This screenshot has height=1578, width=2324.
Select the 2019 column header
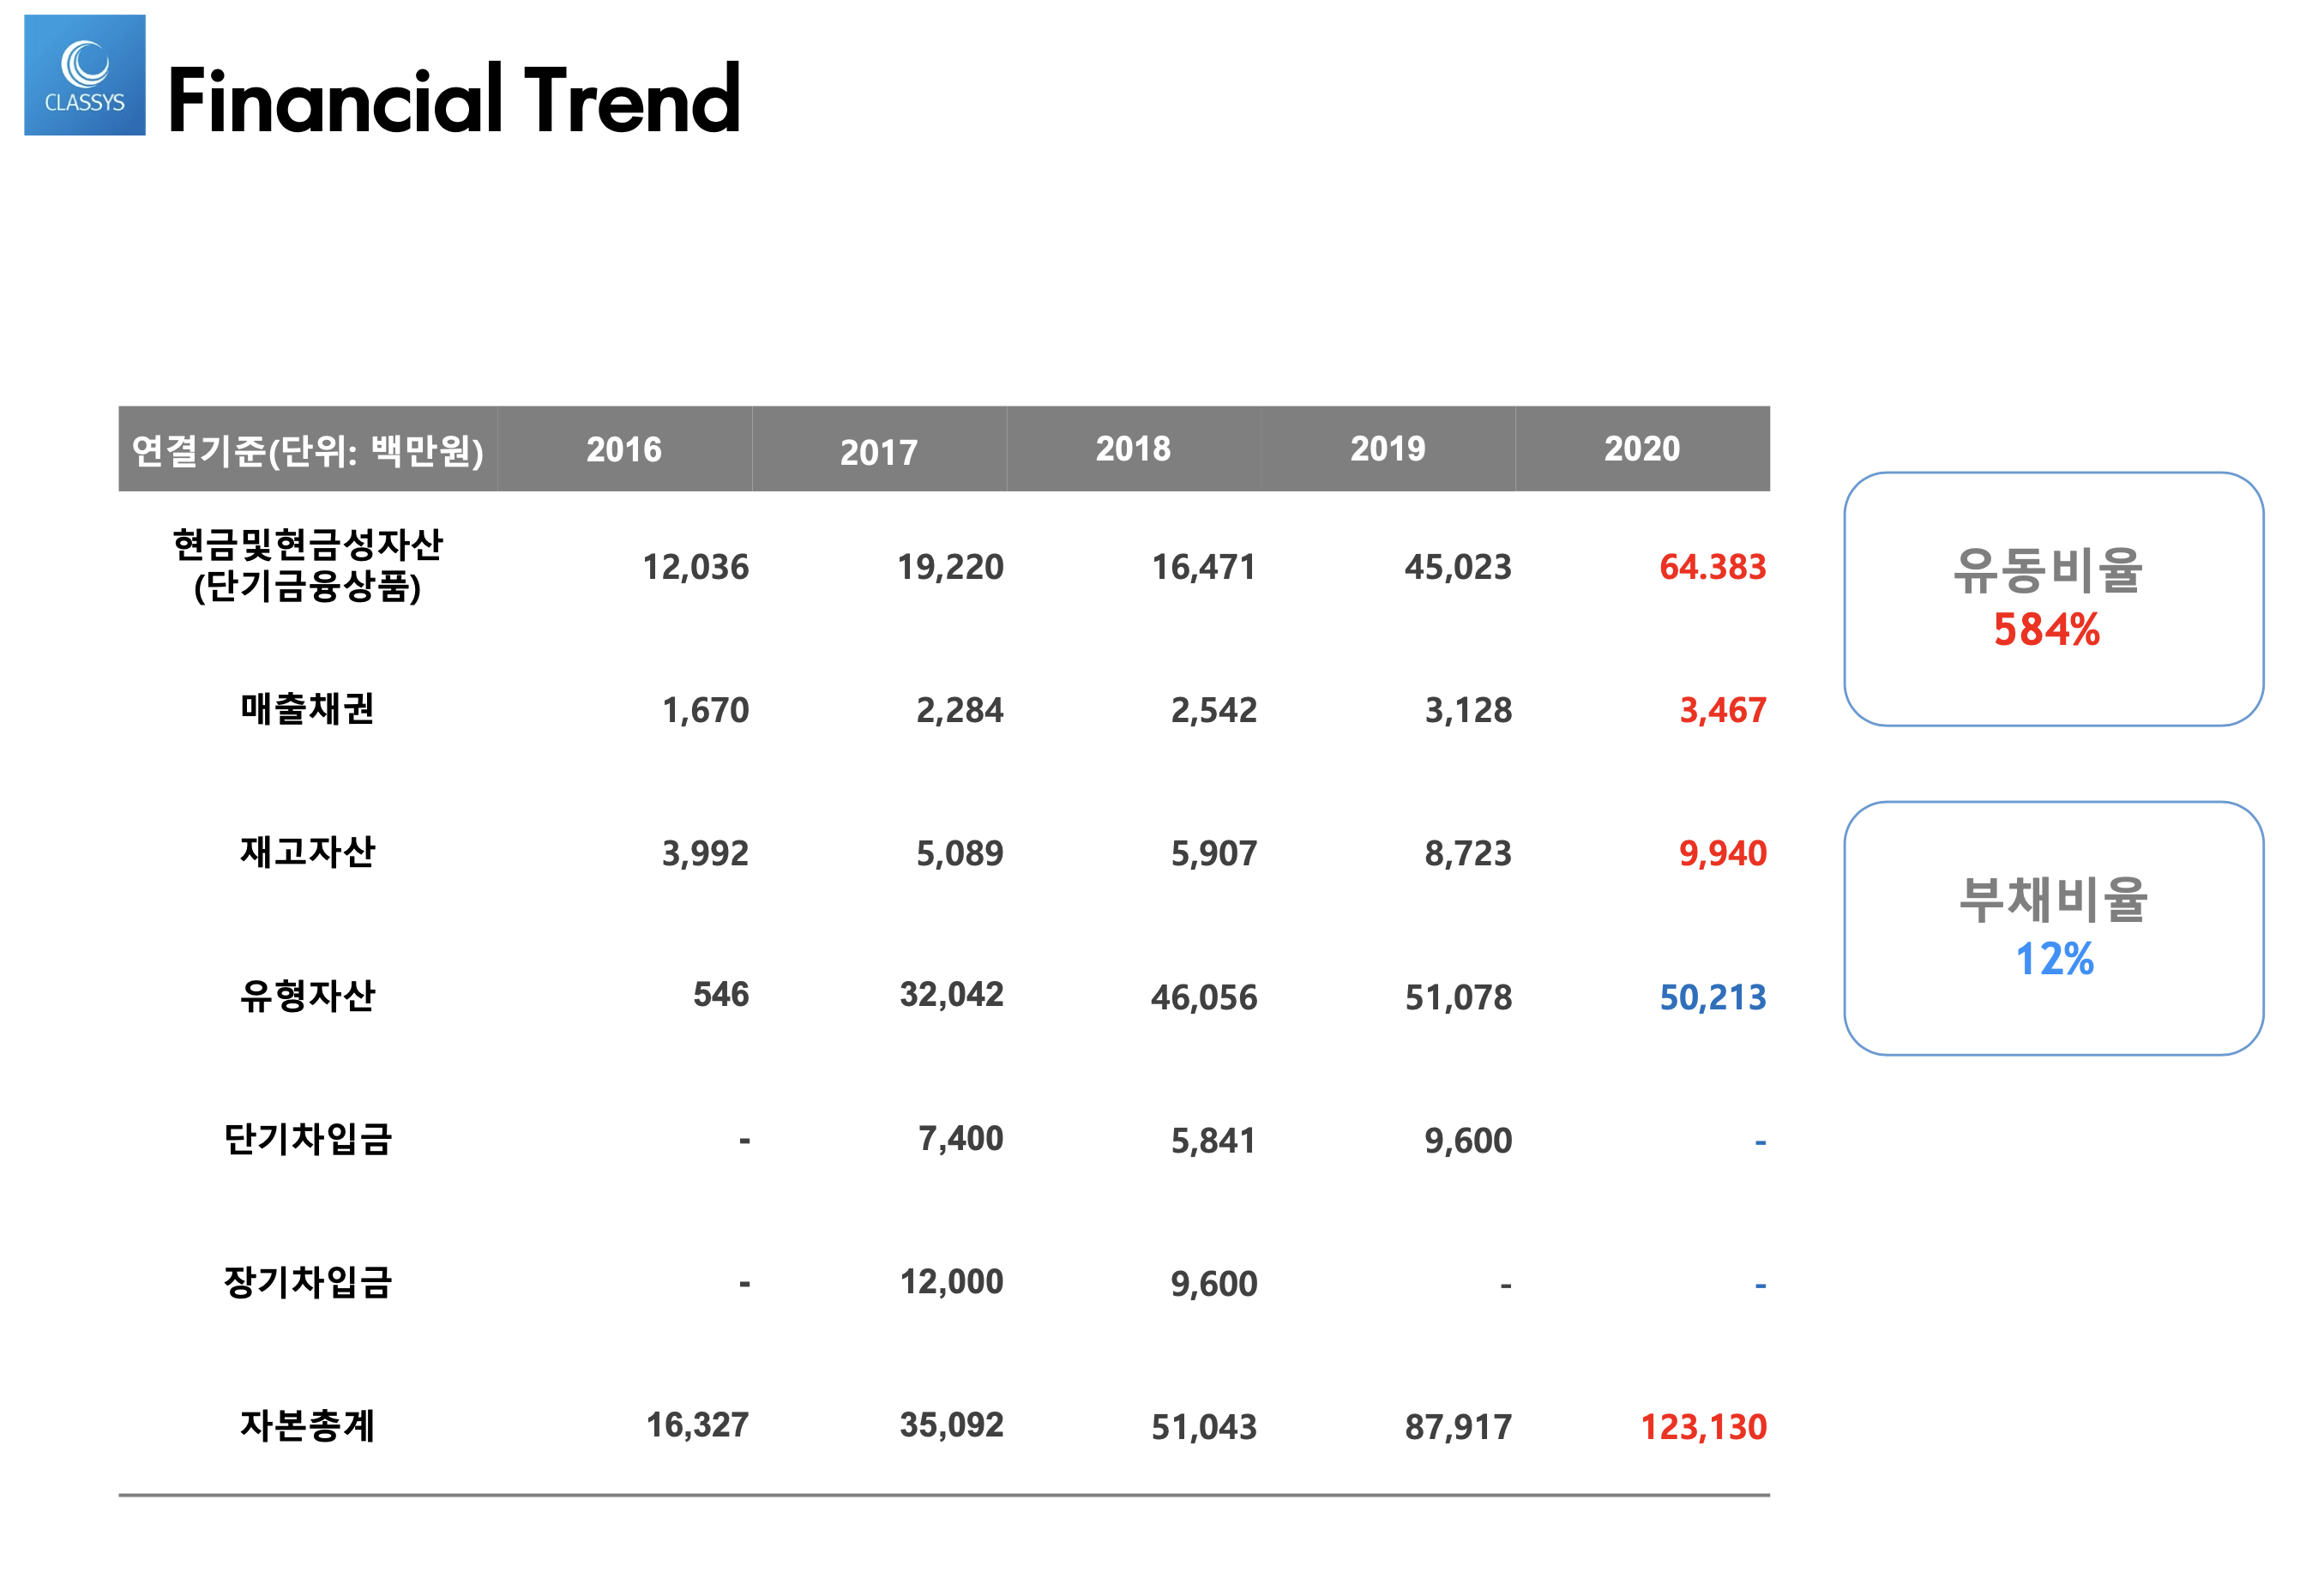[1388, 449]
